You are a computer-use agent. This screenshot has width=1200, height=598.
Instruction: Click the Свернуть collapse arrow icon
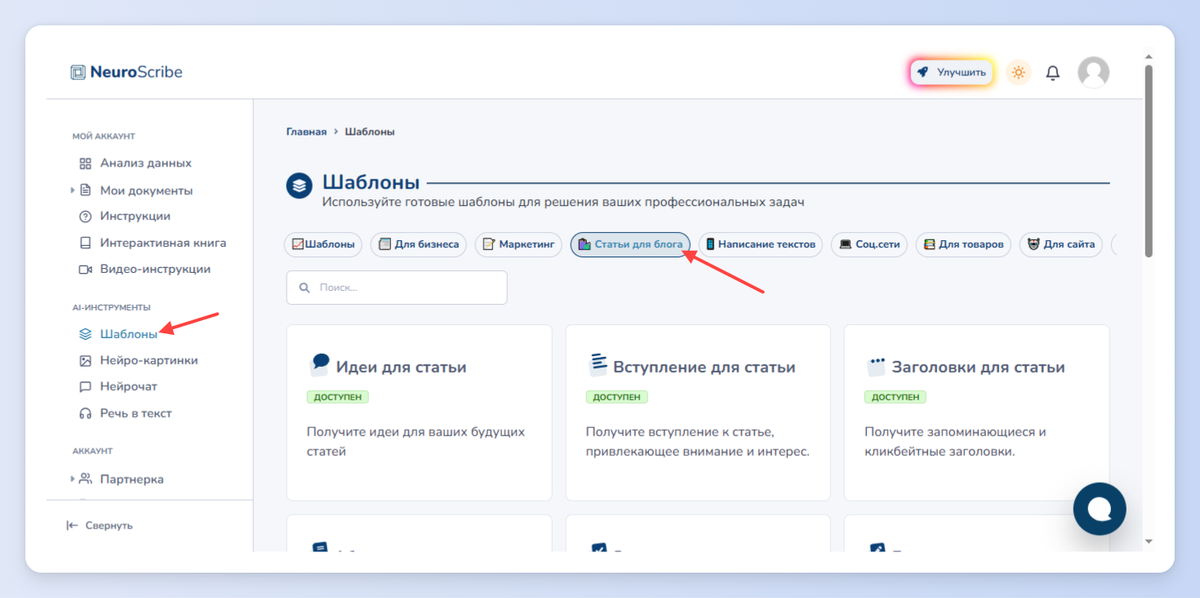pos(72,525)
